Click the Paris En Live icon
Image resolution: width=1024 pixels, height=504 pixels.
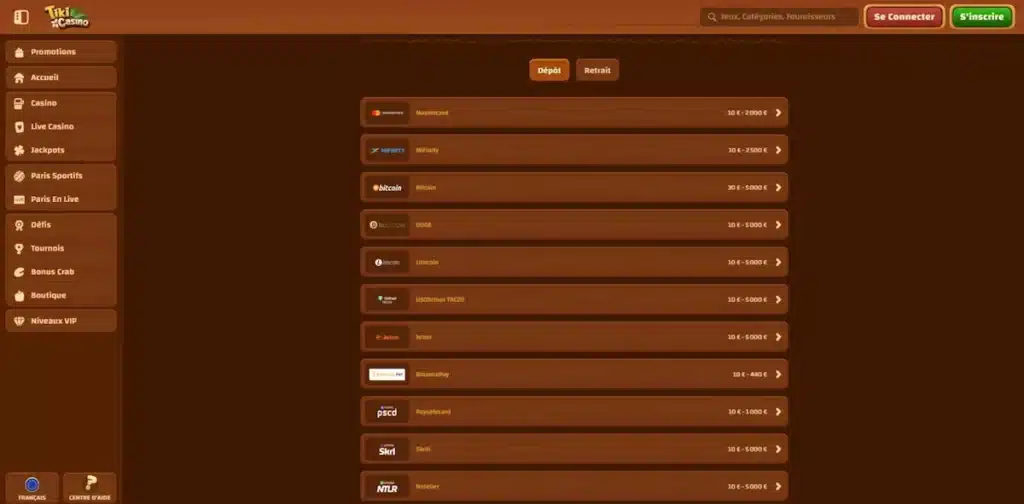click(x=19, y=199)
